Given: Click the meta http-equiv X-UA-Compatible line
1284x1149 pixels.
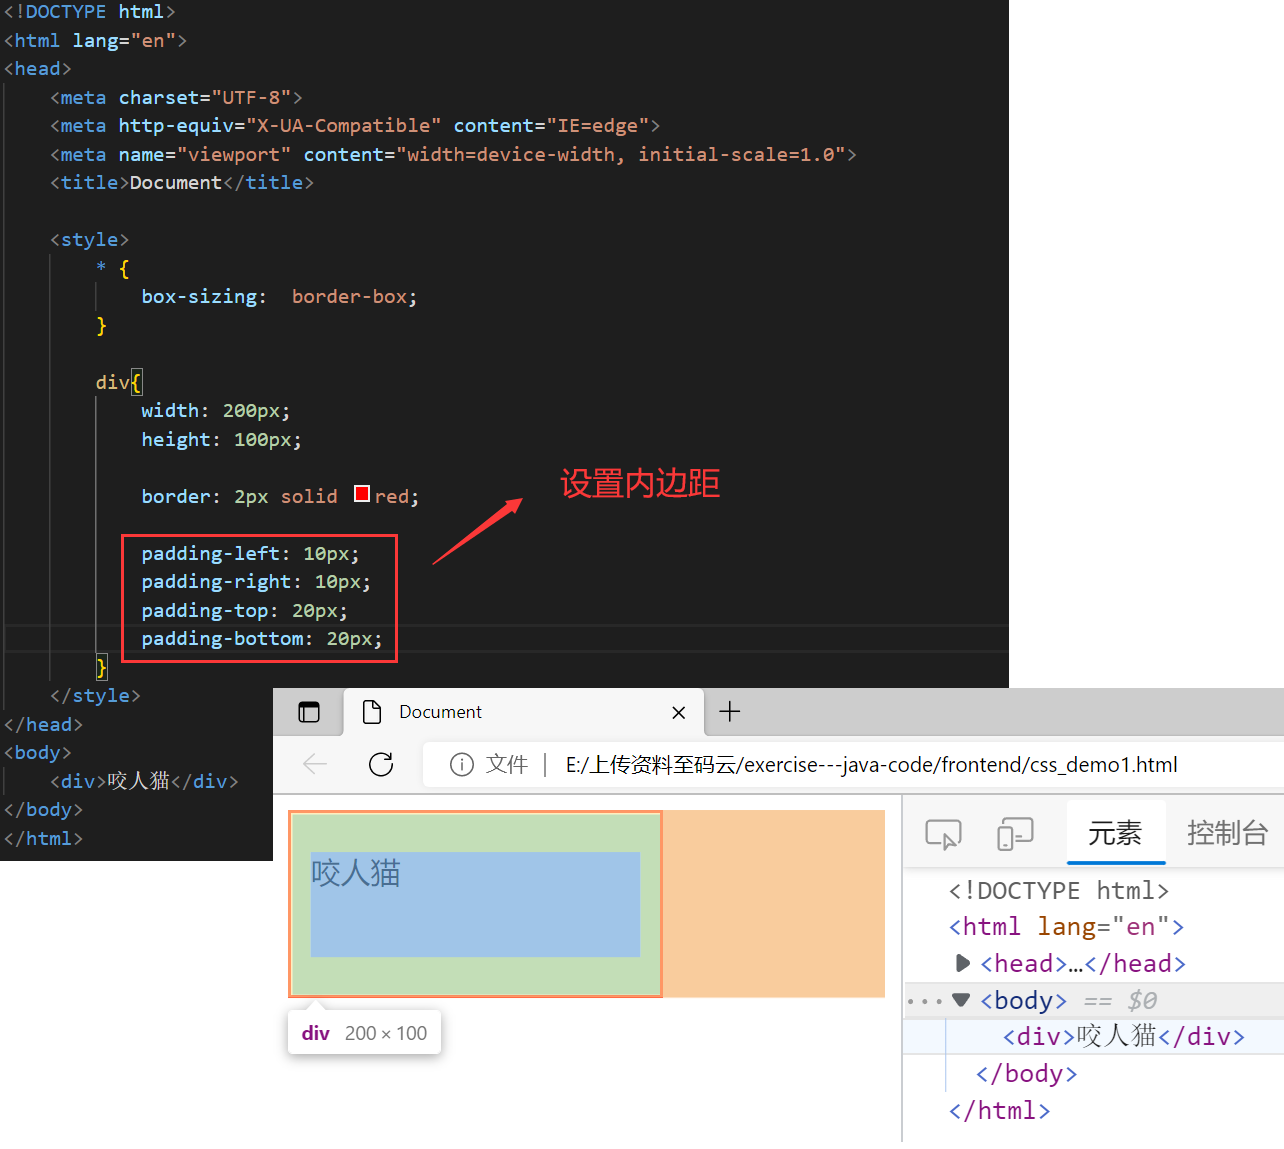Looking at the screenshot, I should [355, 126].
